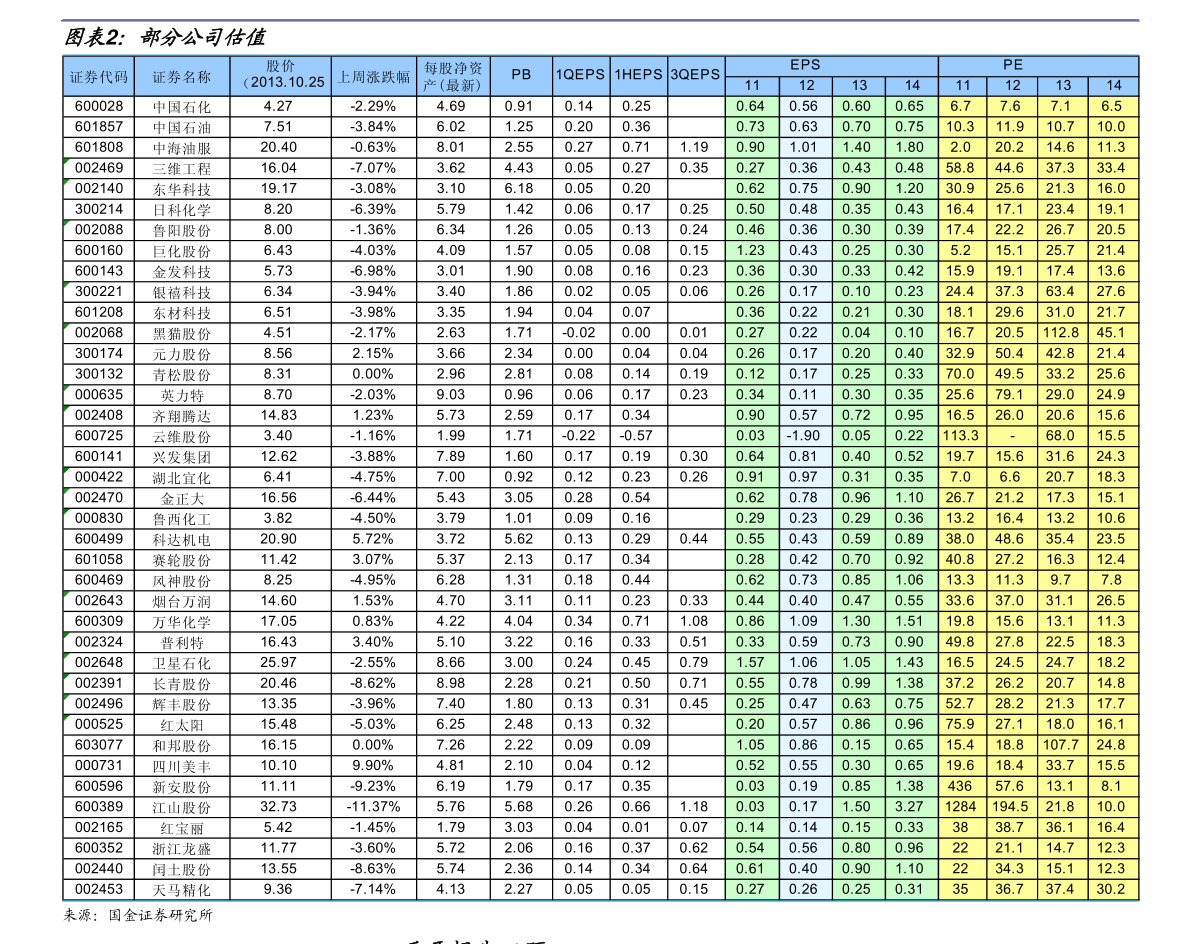Click the 5.72% weekly change for 科达机电

373,538
